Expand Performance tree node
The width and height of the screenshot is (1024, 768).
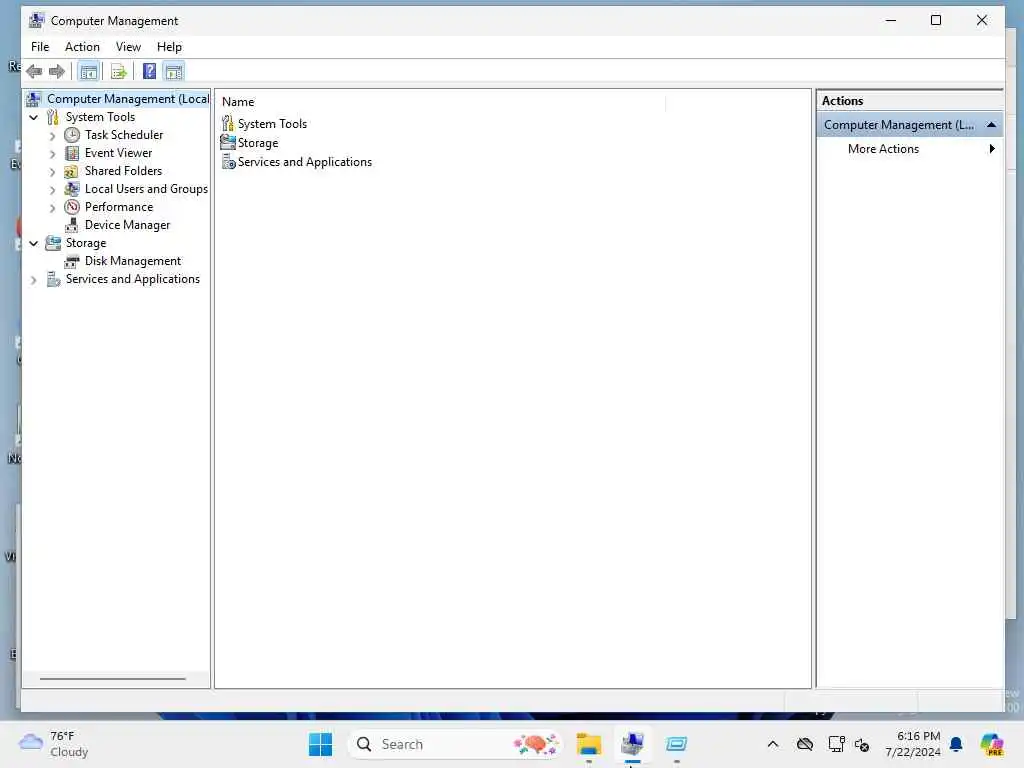[x=53, y=208]
